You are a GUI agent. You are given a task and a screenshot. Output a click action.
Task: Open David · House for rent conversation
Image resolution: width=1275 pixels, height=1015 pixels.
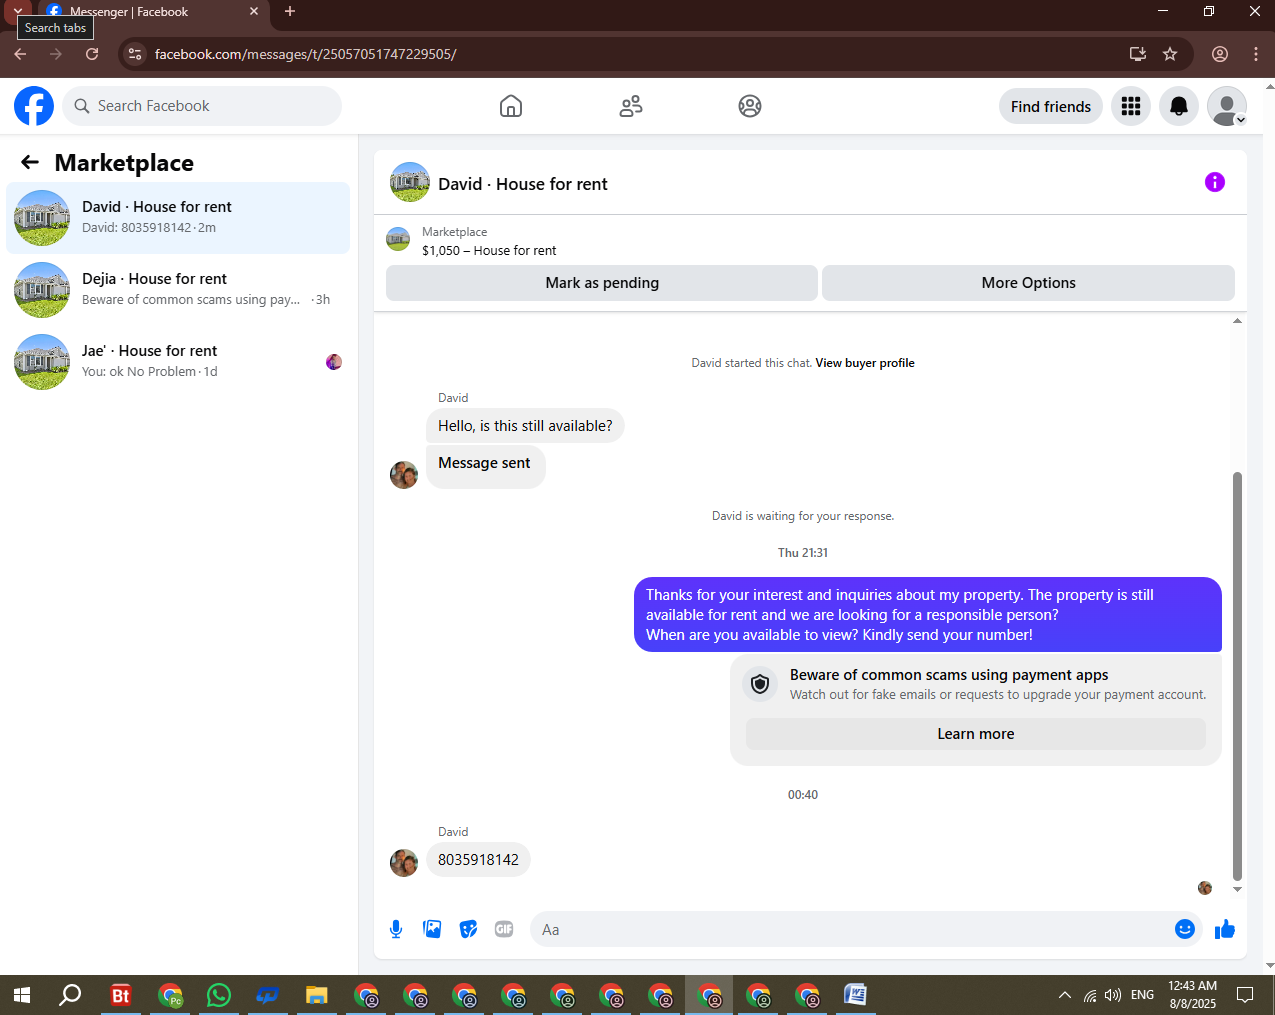pos(178,217)
